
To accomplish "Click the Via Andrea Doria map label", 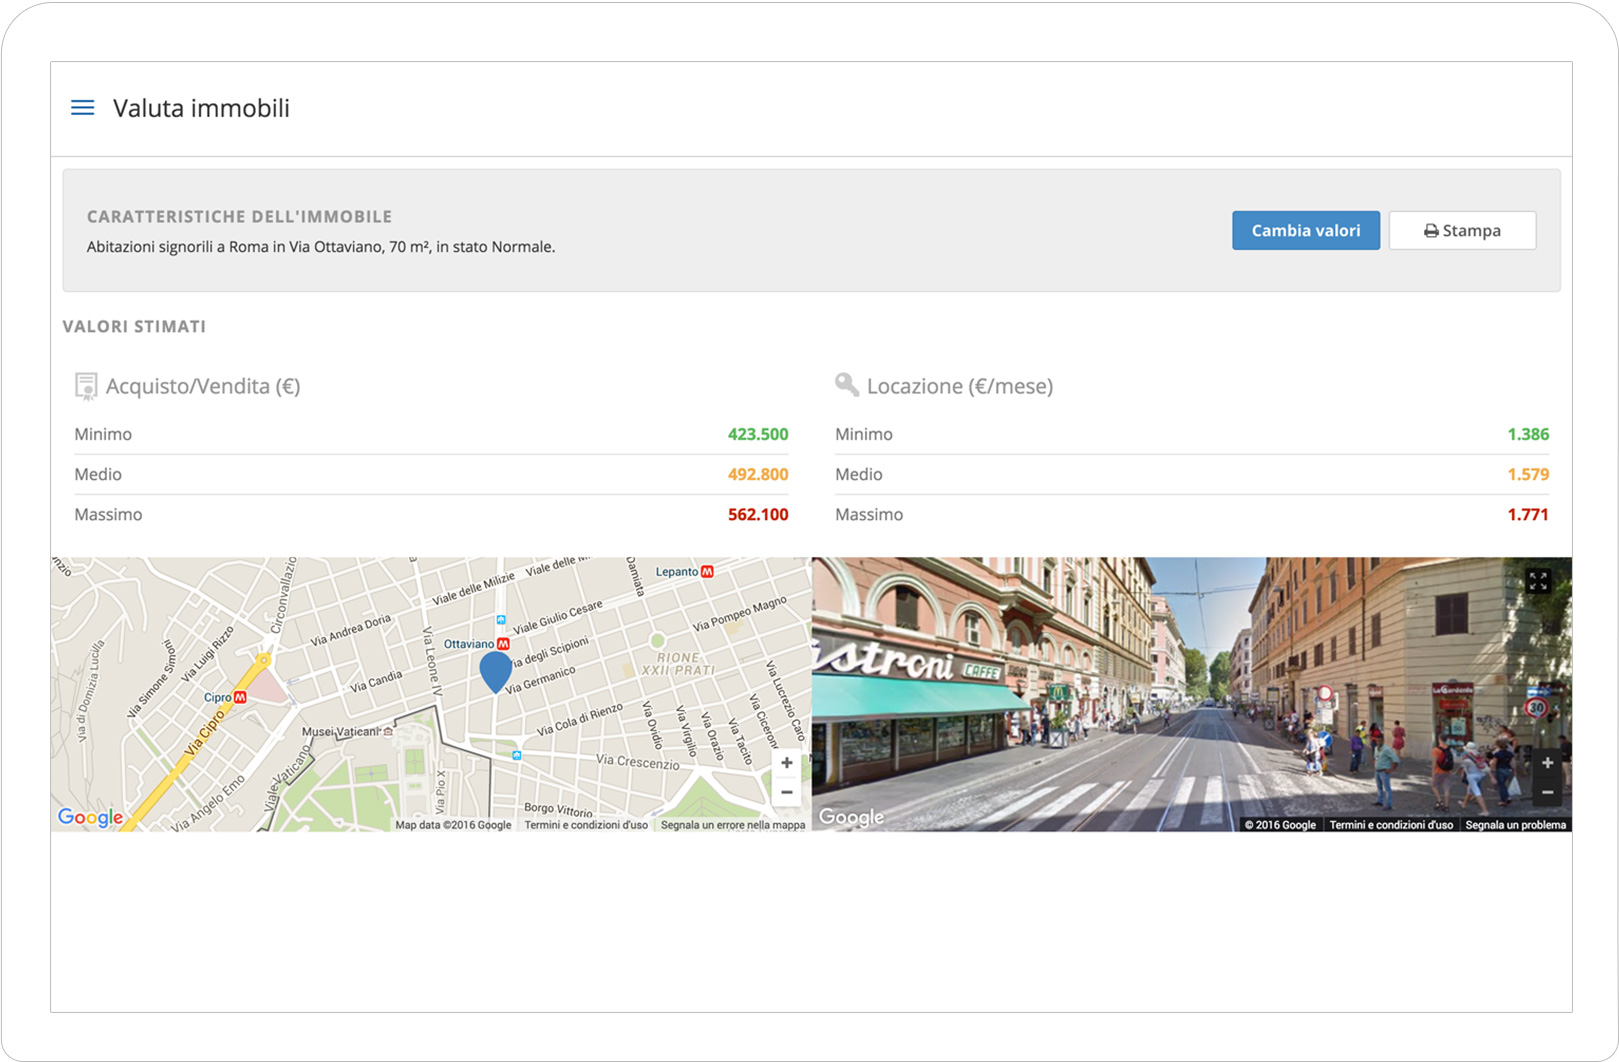I will 351,630.
